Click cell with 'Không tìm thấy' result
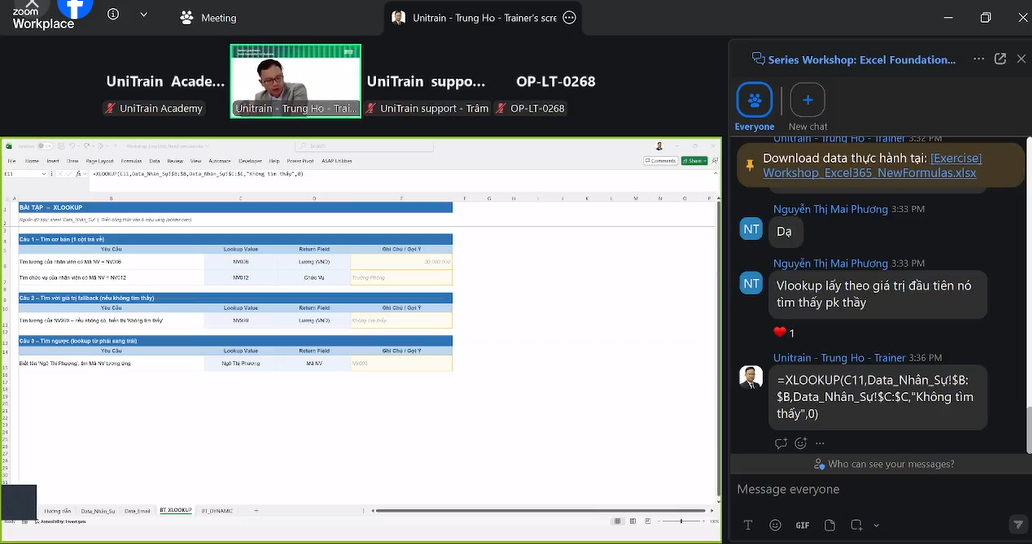The width and height of the screenshot is (1032, 544). (x=401, y=320)
